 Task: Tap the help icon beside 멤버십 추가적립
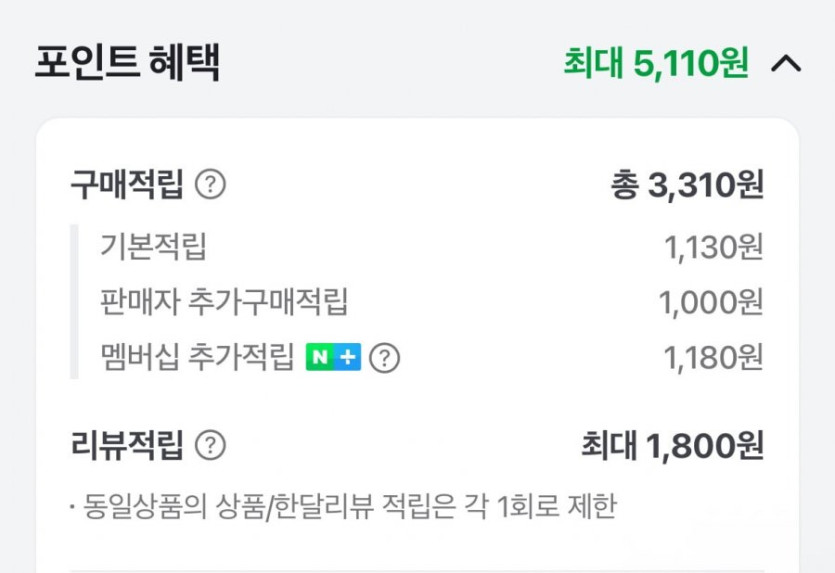385,357
